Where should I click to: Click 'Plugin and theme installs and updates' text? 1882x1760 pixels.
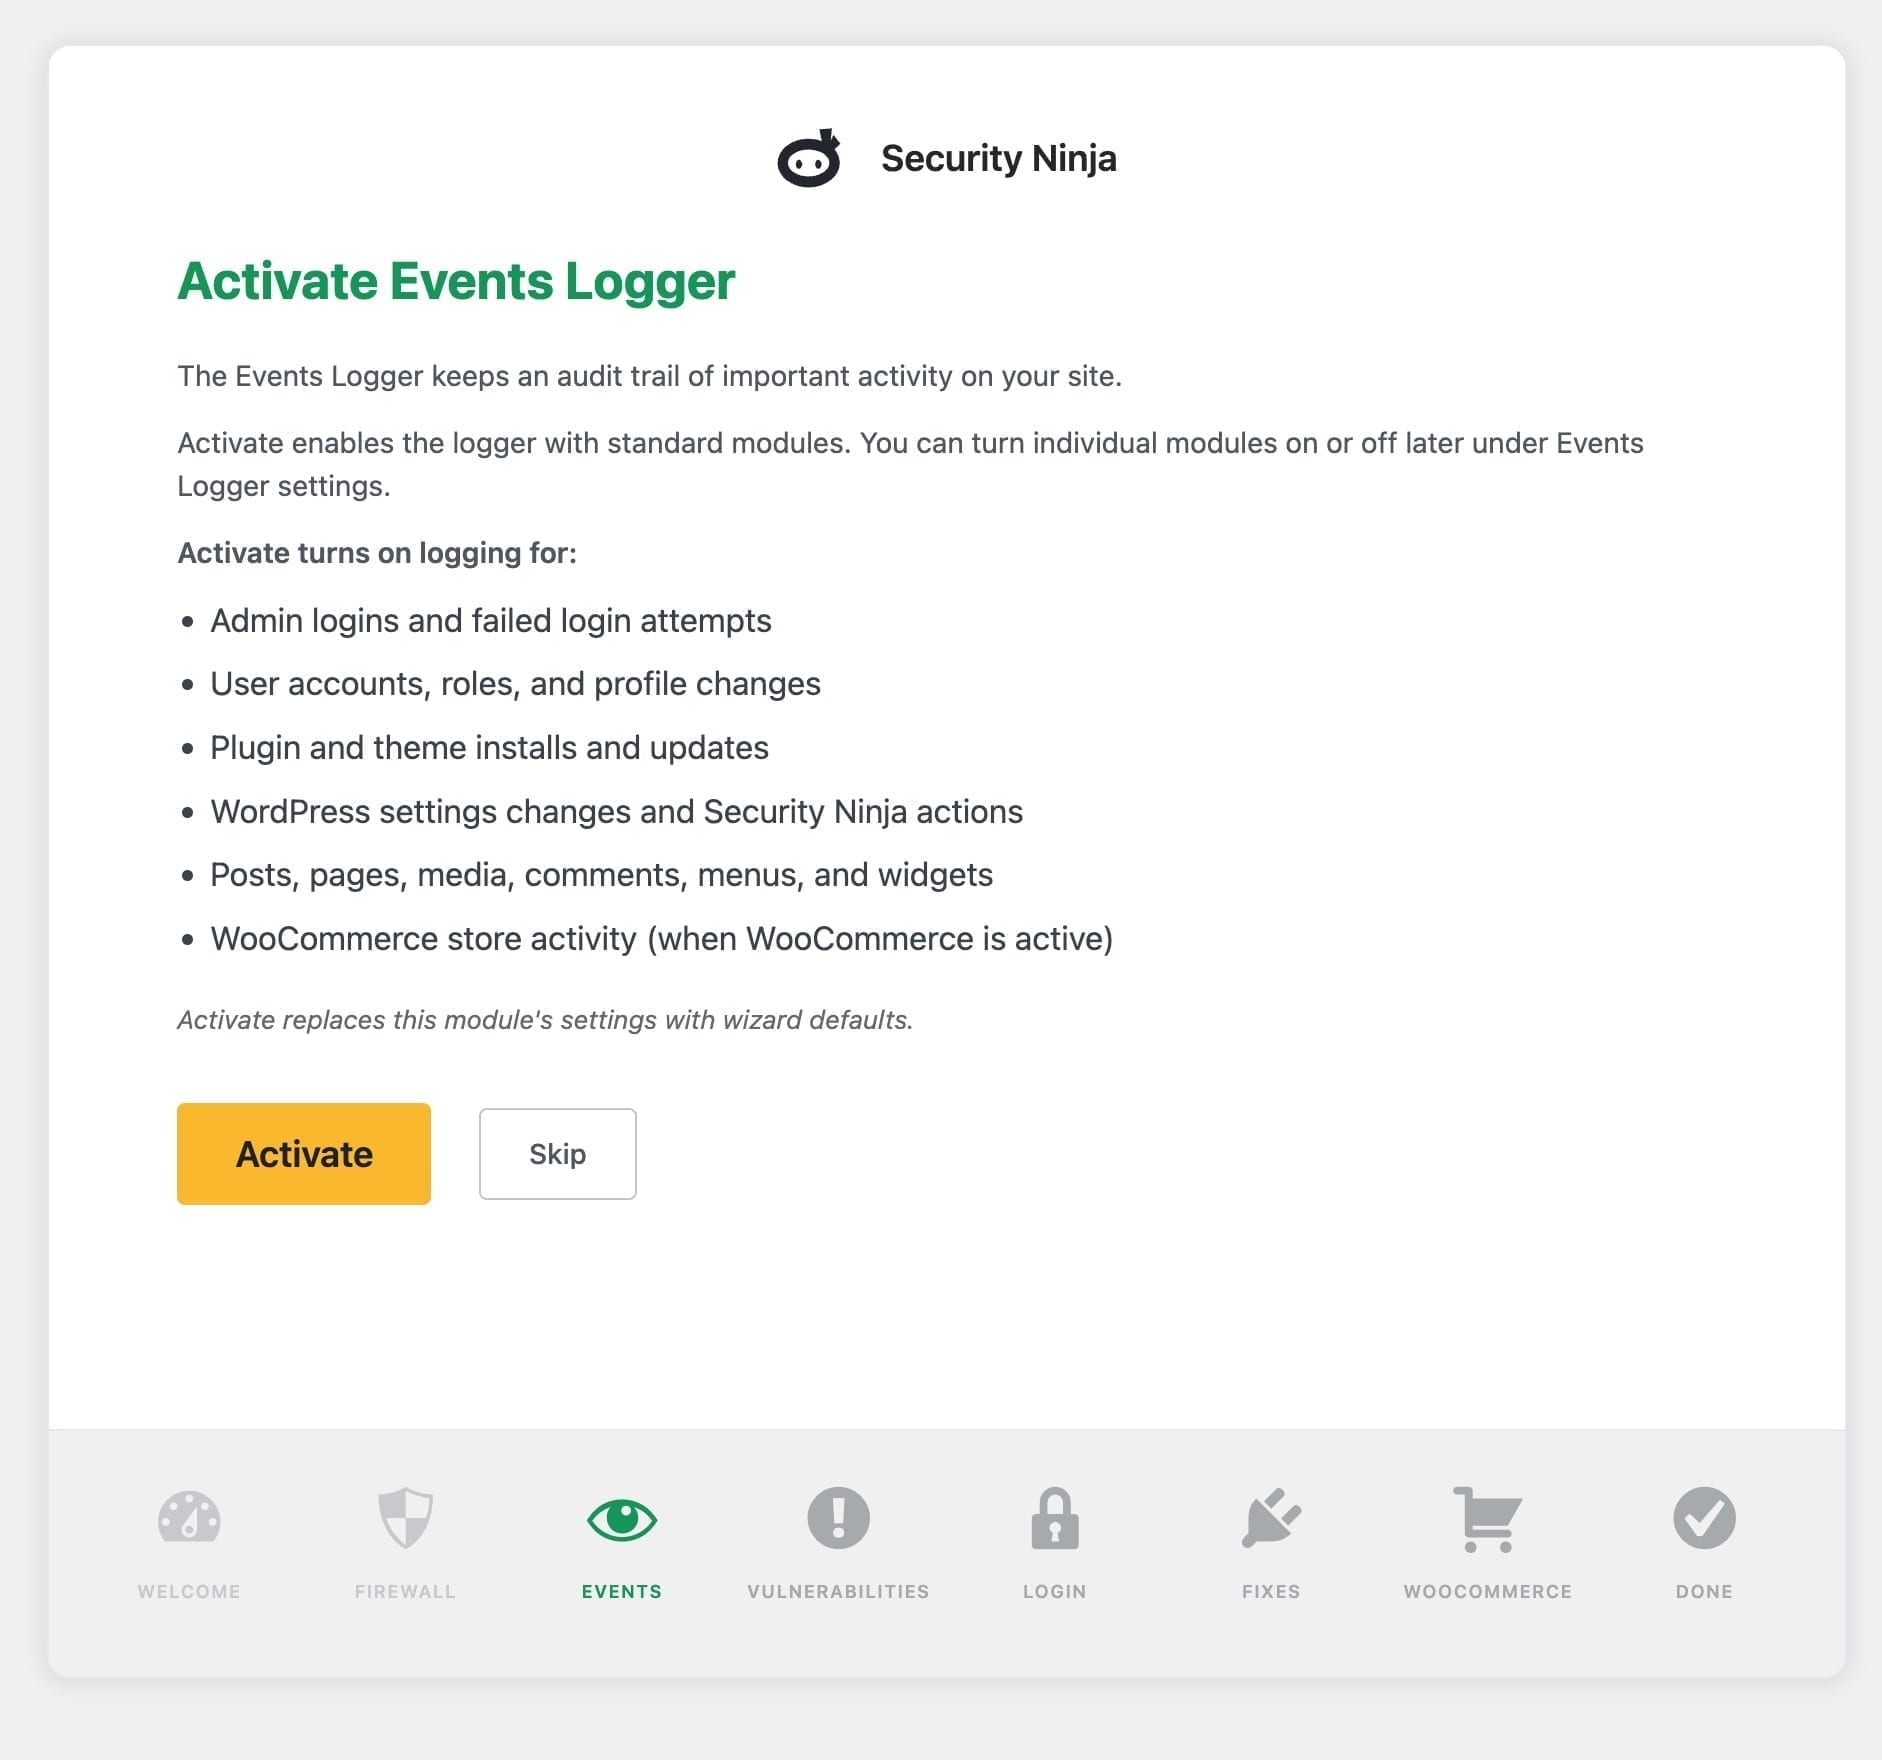point(489,748)
